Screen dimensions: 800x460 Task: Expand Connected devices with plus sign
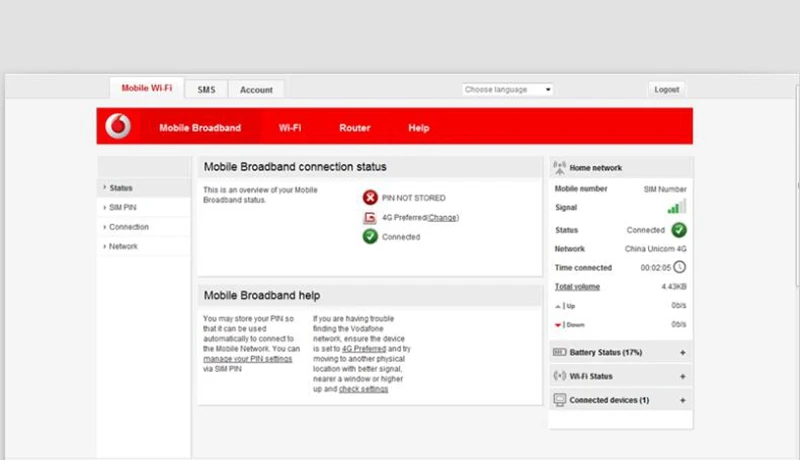point(683,400)
